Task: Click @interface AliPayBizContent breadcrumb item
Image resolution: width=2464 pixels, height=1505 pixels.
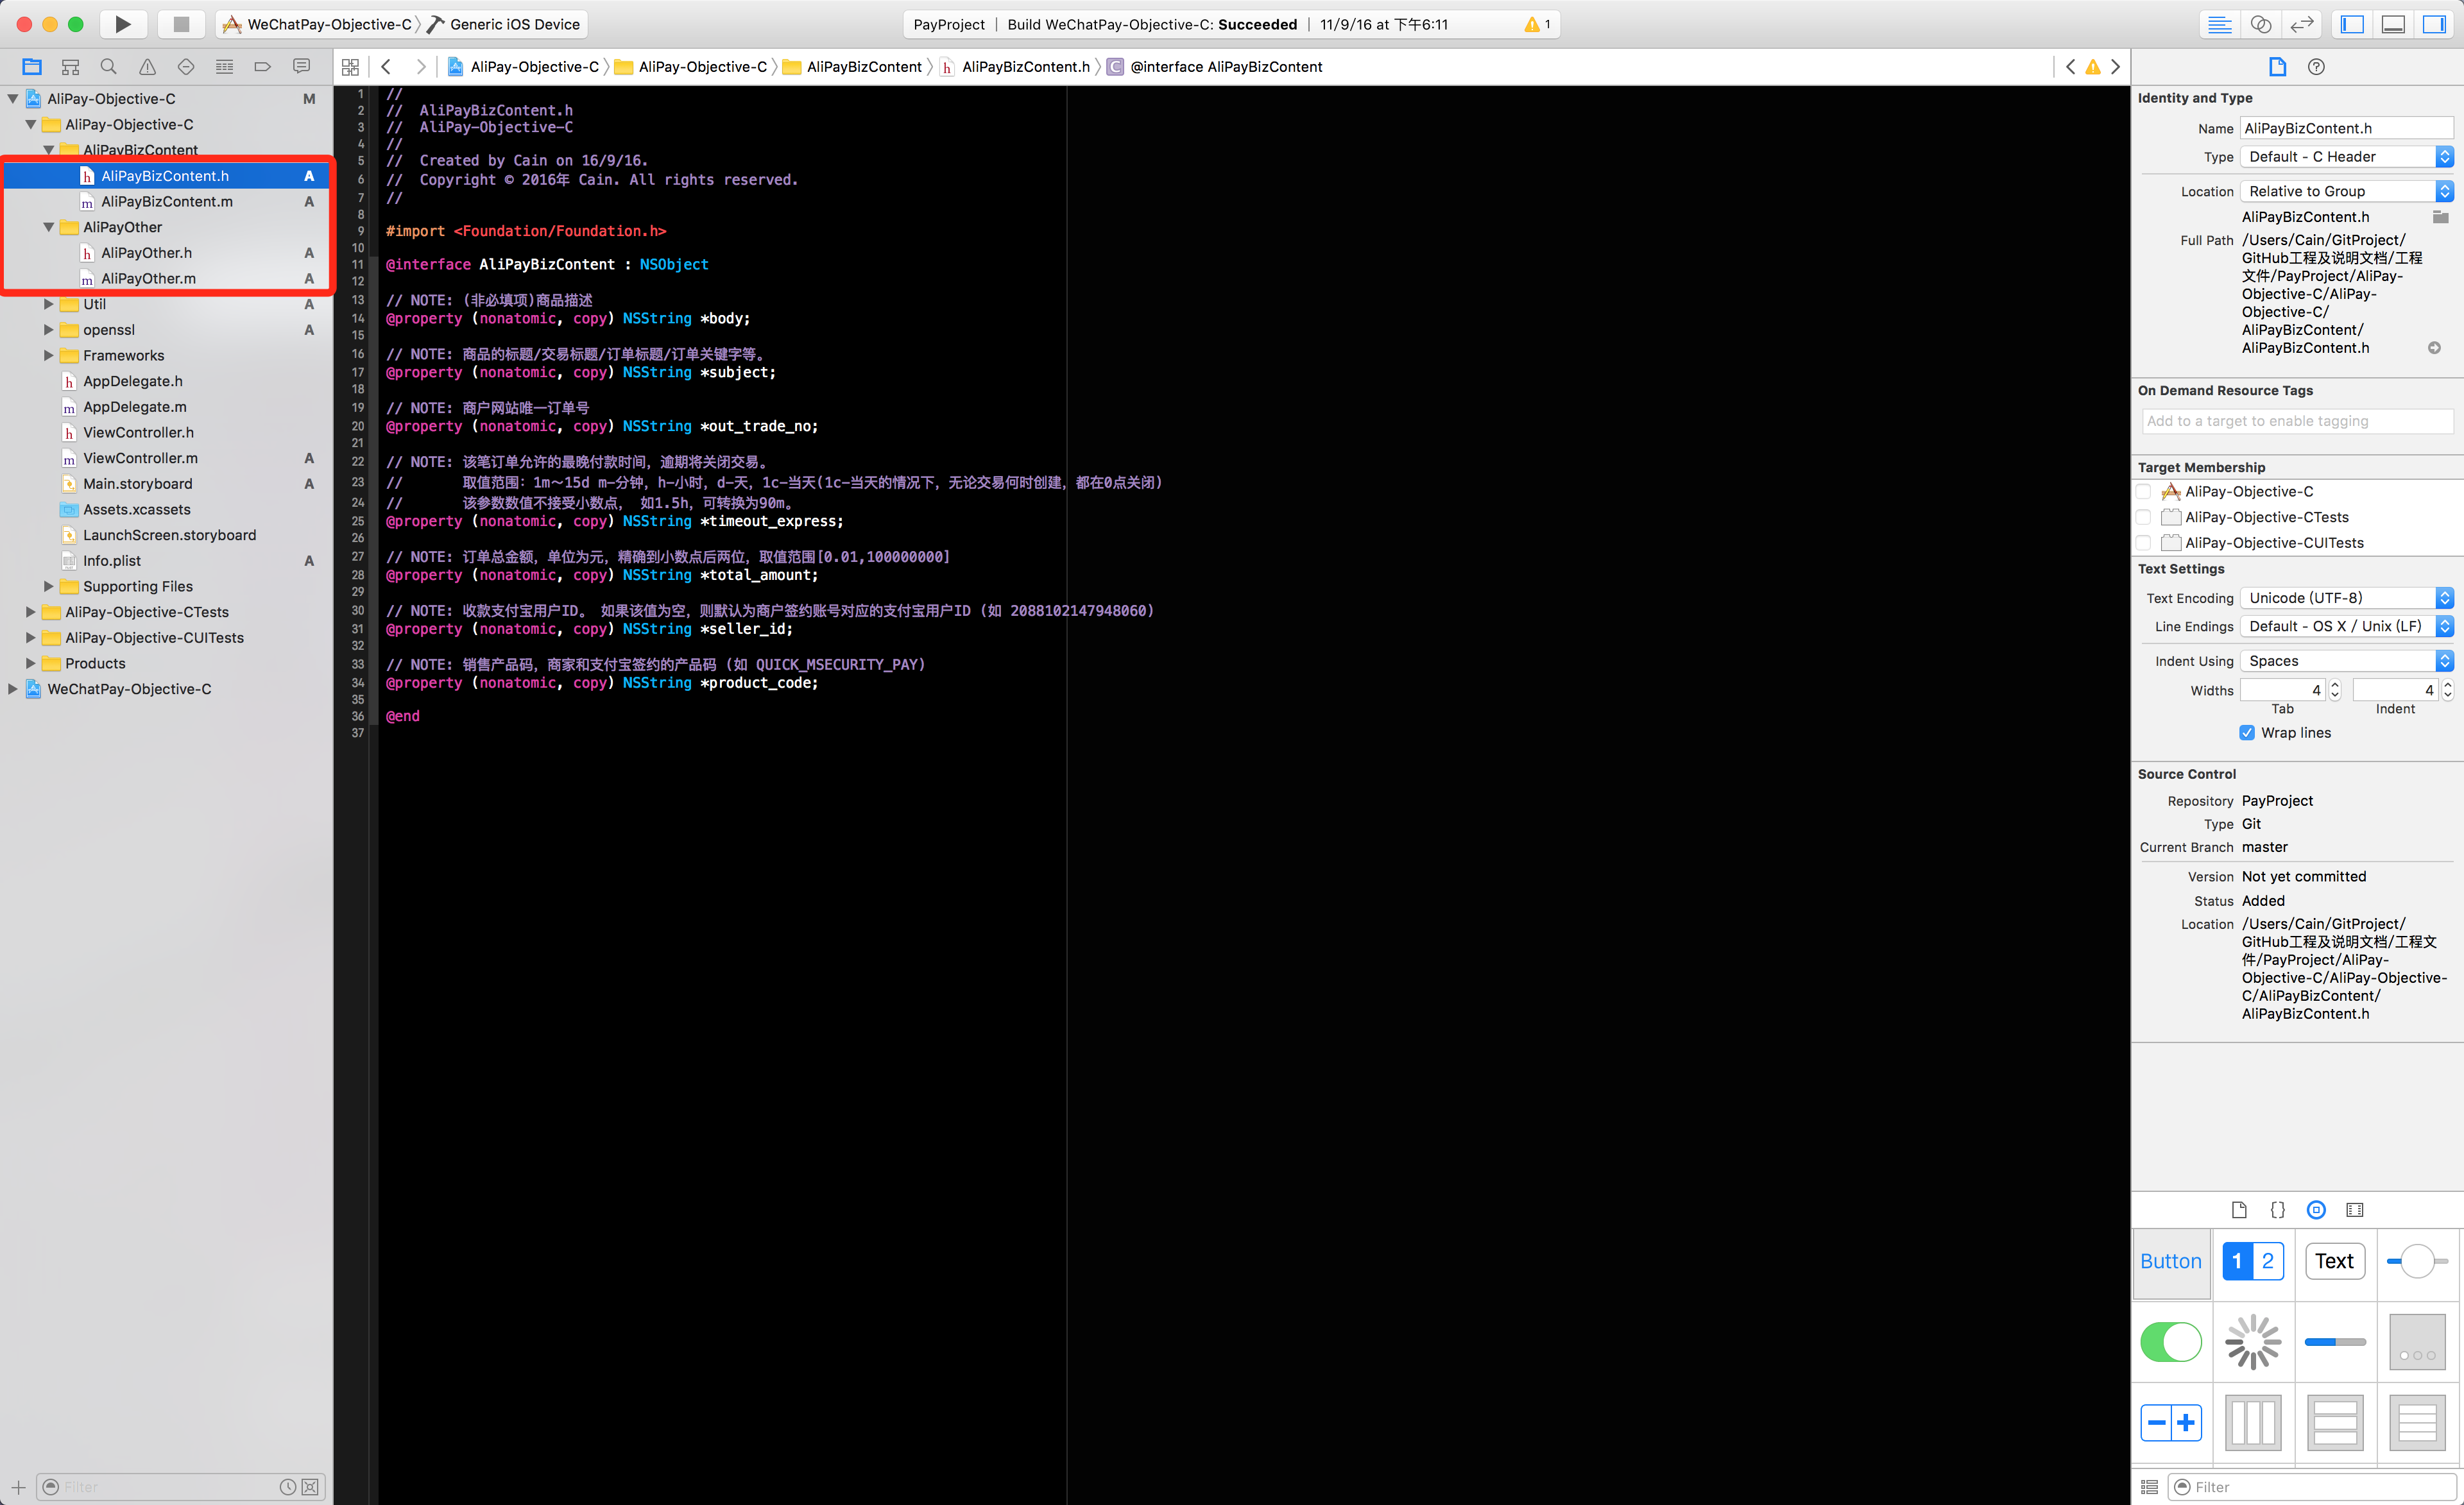Action: coord(1225,67)
